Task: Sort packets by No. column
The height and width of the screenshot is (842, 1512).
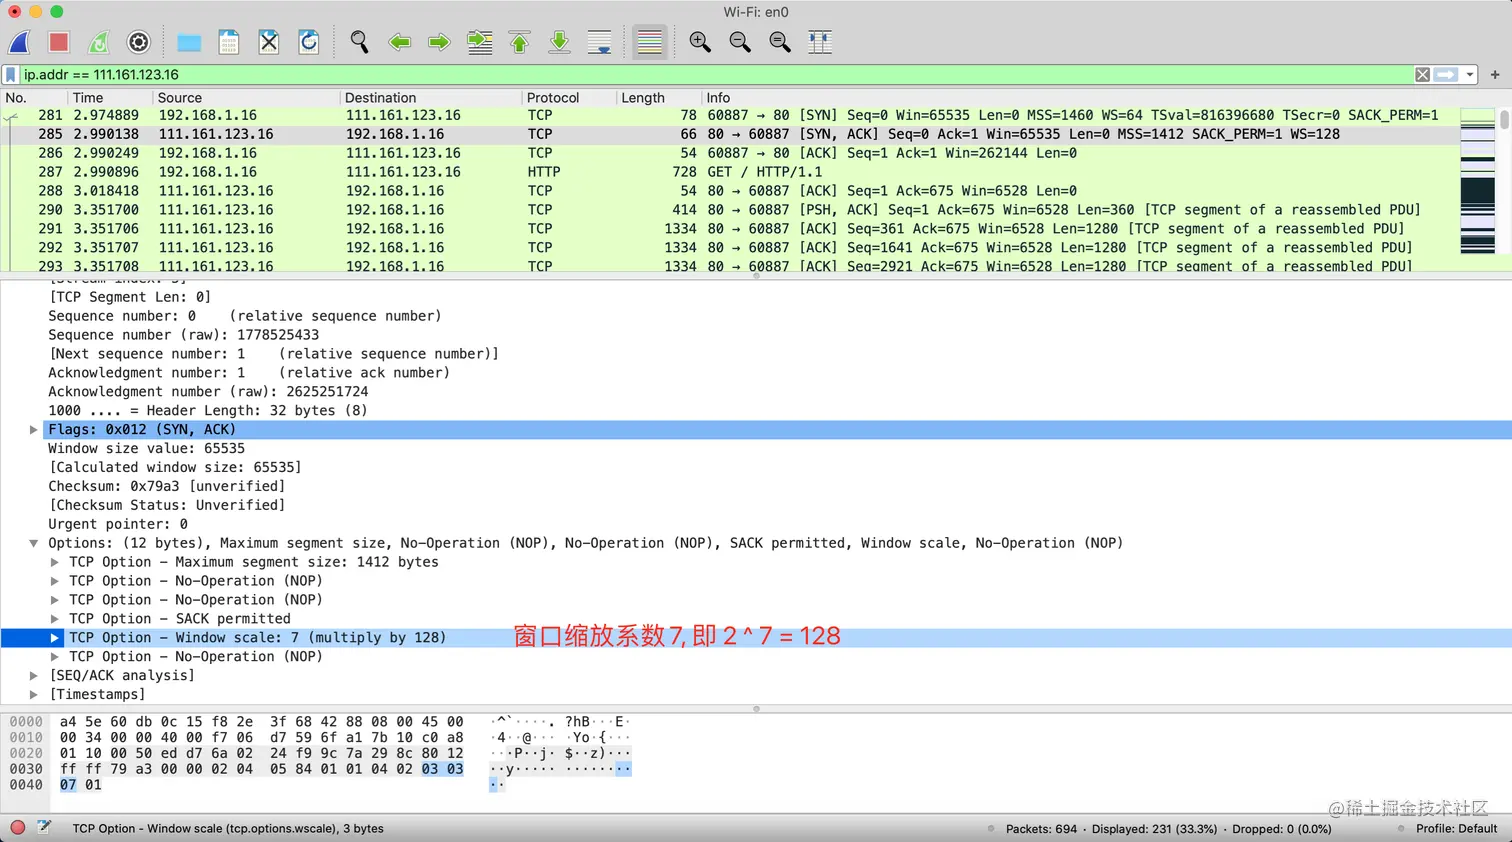Action: pos(34,98)
